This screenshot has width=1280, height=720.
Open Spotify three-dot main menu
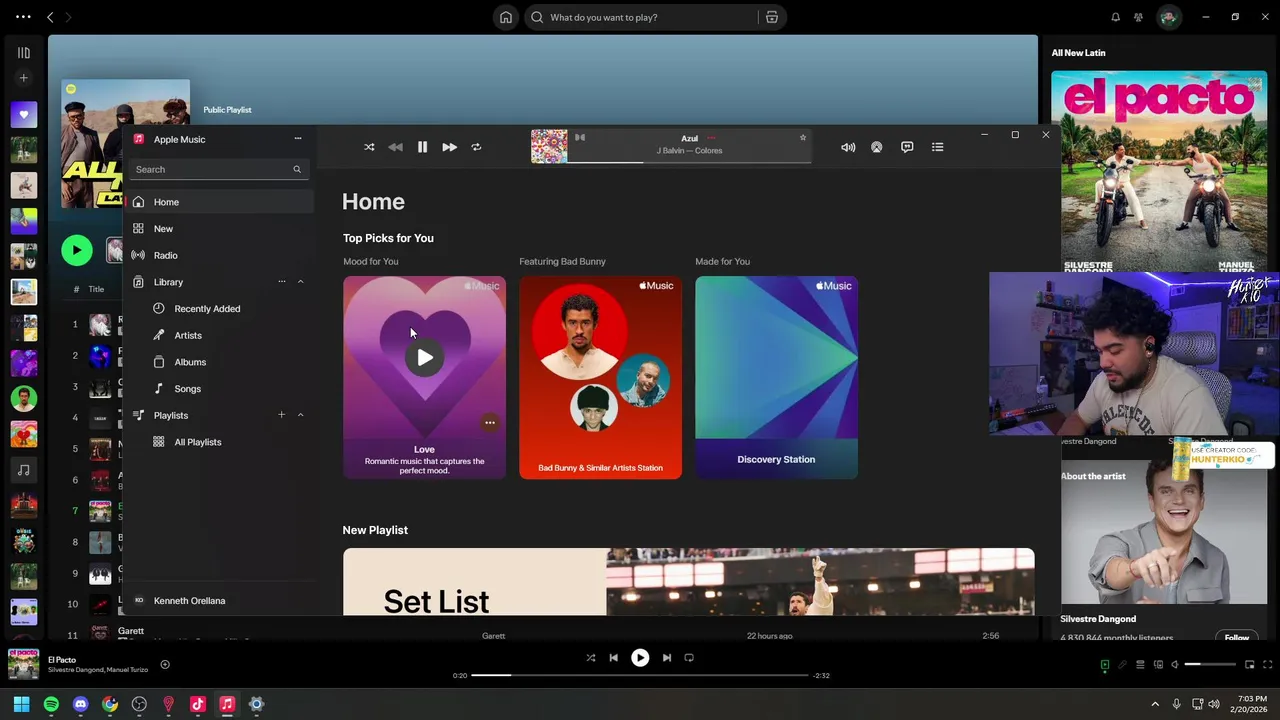[23, 17]
